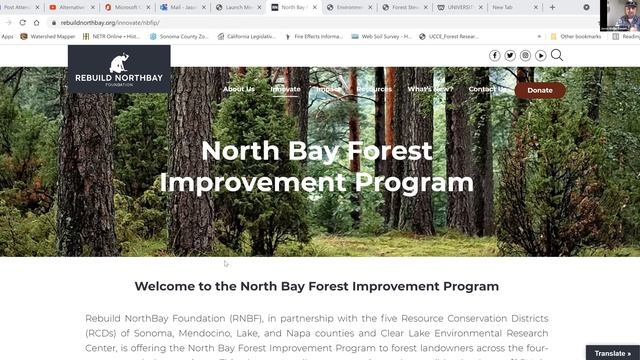Open the Watershed Mapper bookmark
This screenshot has width=640, height=360.
48,36
